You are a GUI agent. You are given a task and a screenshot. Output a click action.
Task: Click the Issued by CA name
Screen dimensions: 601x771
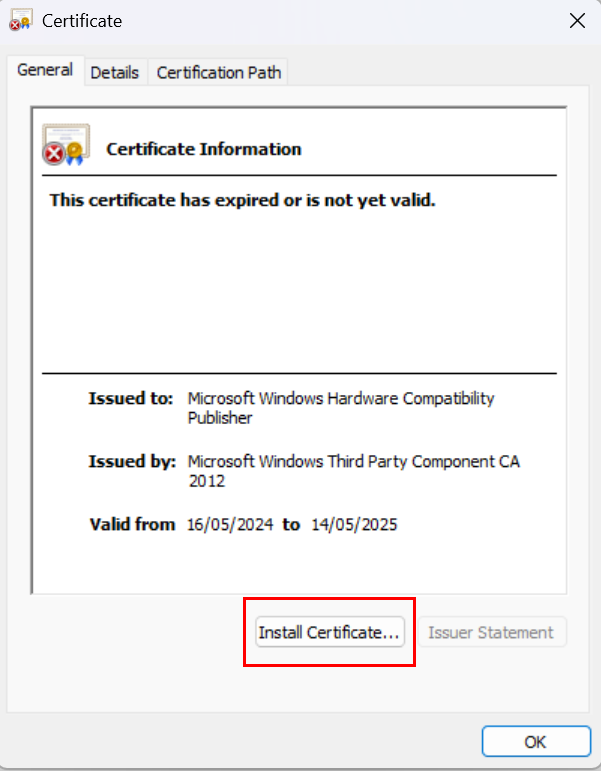(354, 471)
